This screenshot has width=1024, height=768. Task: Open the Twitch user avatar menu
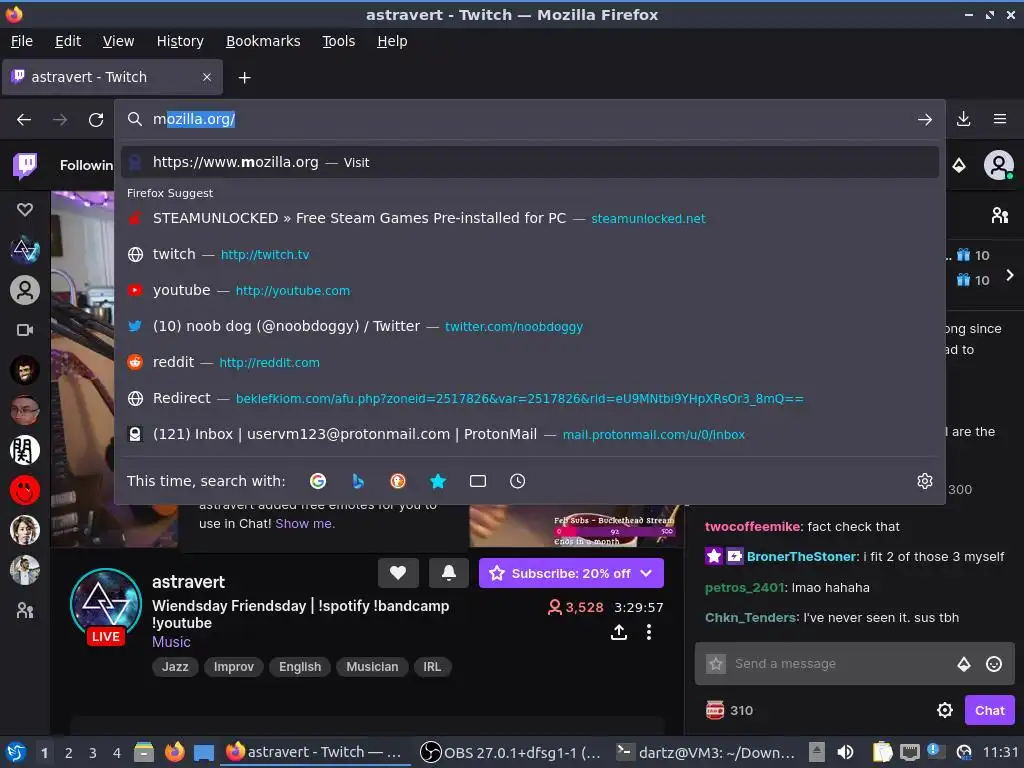click(999, 165)
